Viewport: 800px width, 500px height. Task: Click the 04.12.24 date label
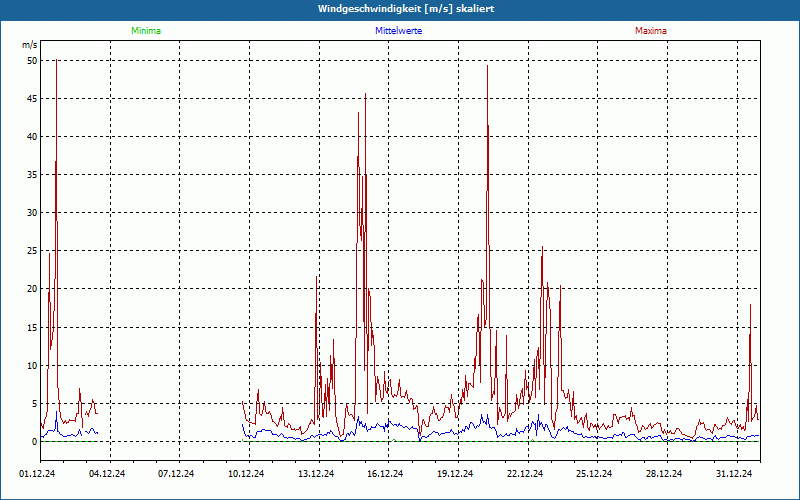[x=107, y=474]
